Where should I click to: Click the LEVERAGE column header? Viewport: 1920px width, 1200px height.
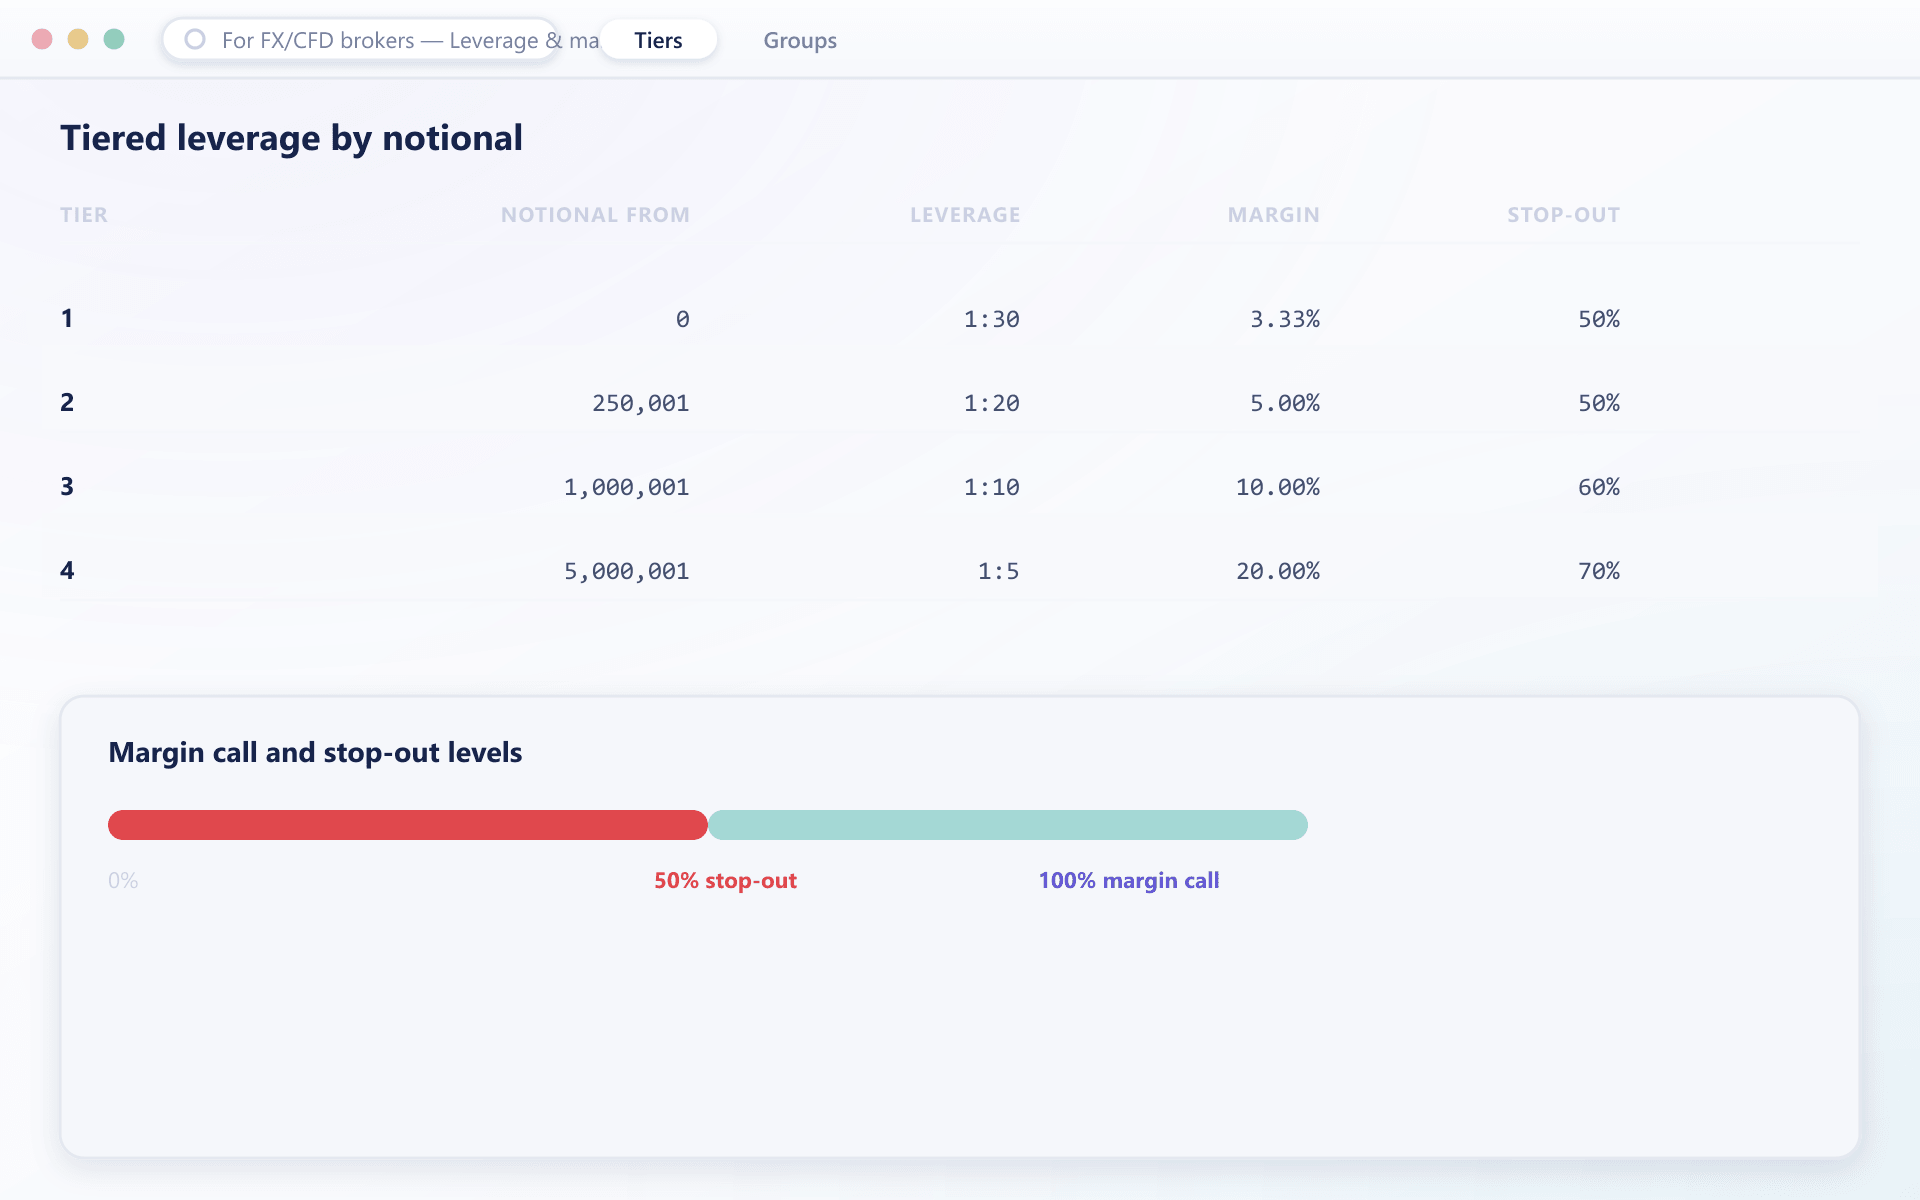coord(965,215)
